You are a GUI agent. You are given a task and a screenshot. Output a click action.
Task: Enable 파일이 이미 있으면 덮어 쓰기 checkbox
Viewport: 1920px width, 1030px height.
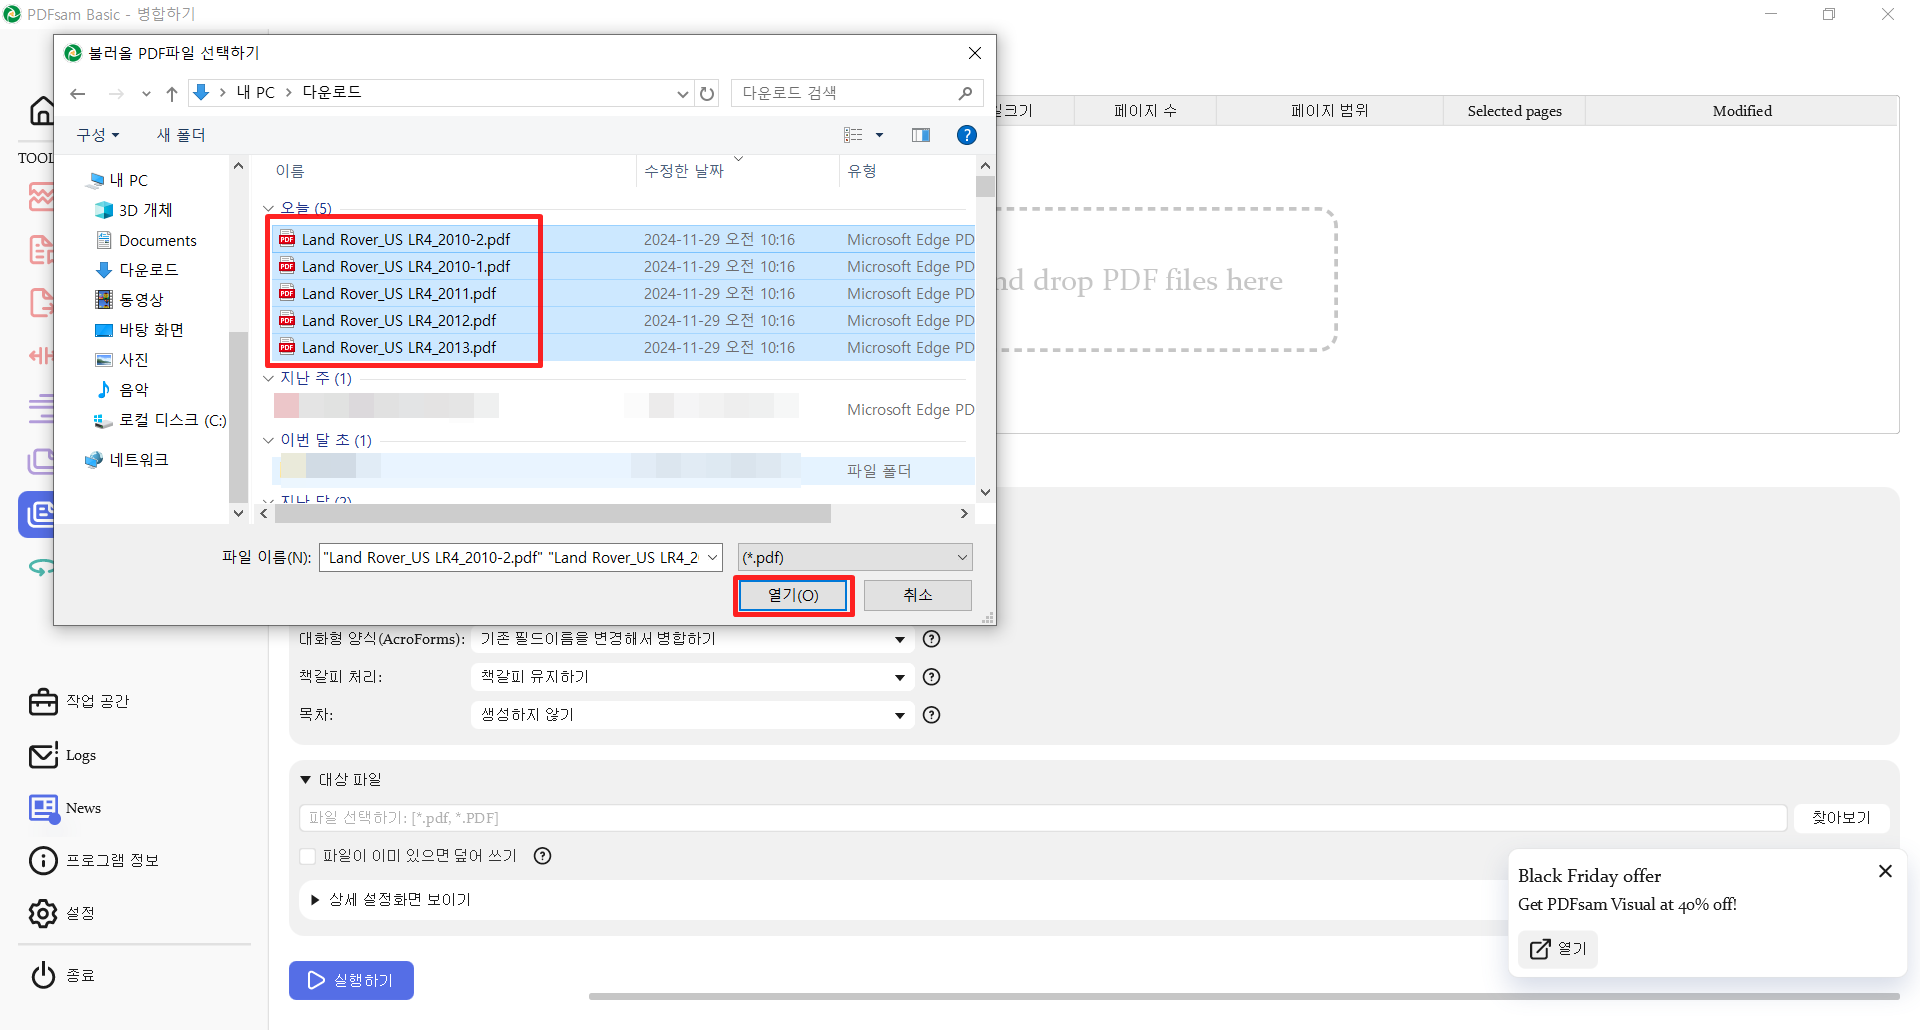(x=308, y=856)
